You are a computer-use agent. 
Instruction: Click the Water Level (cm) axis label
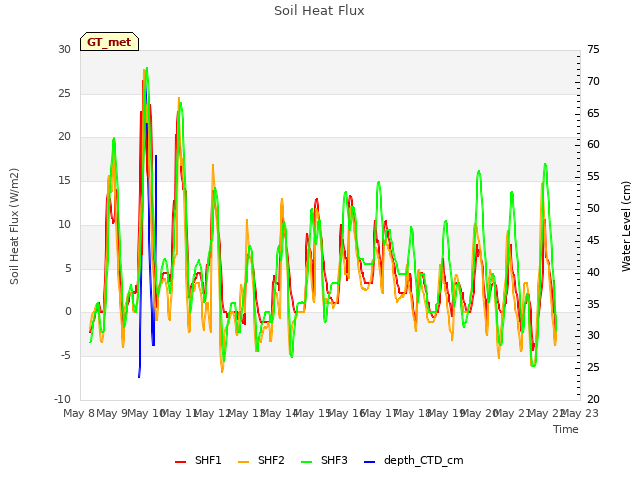point(626,227)
